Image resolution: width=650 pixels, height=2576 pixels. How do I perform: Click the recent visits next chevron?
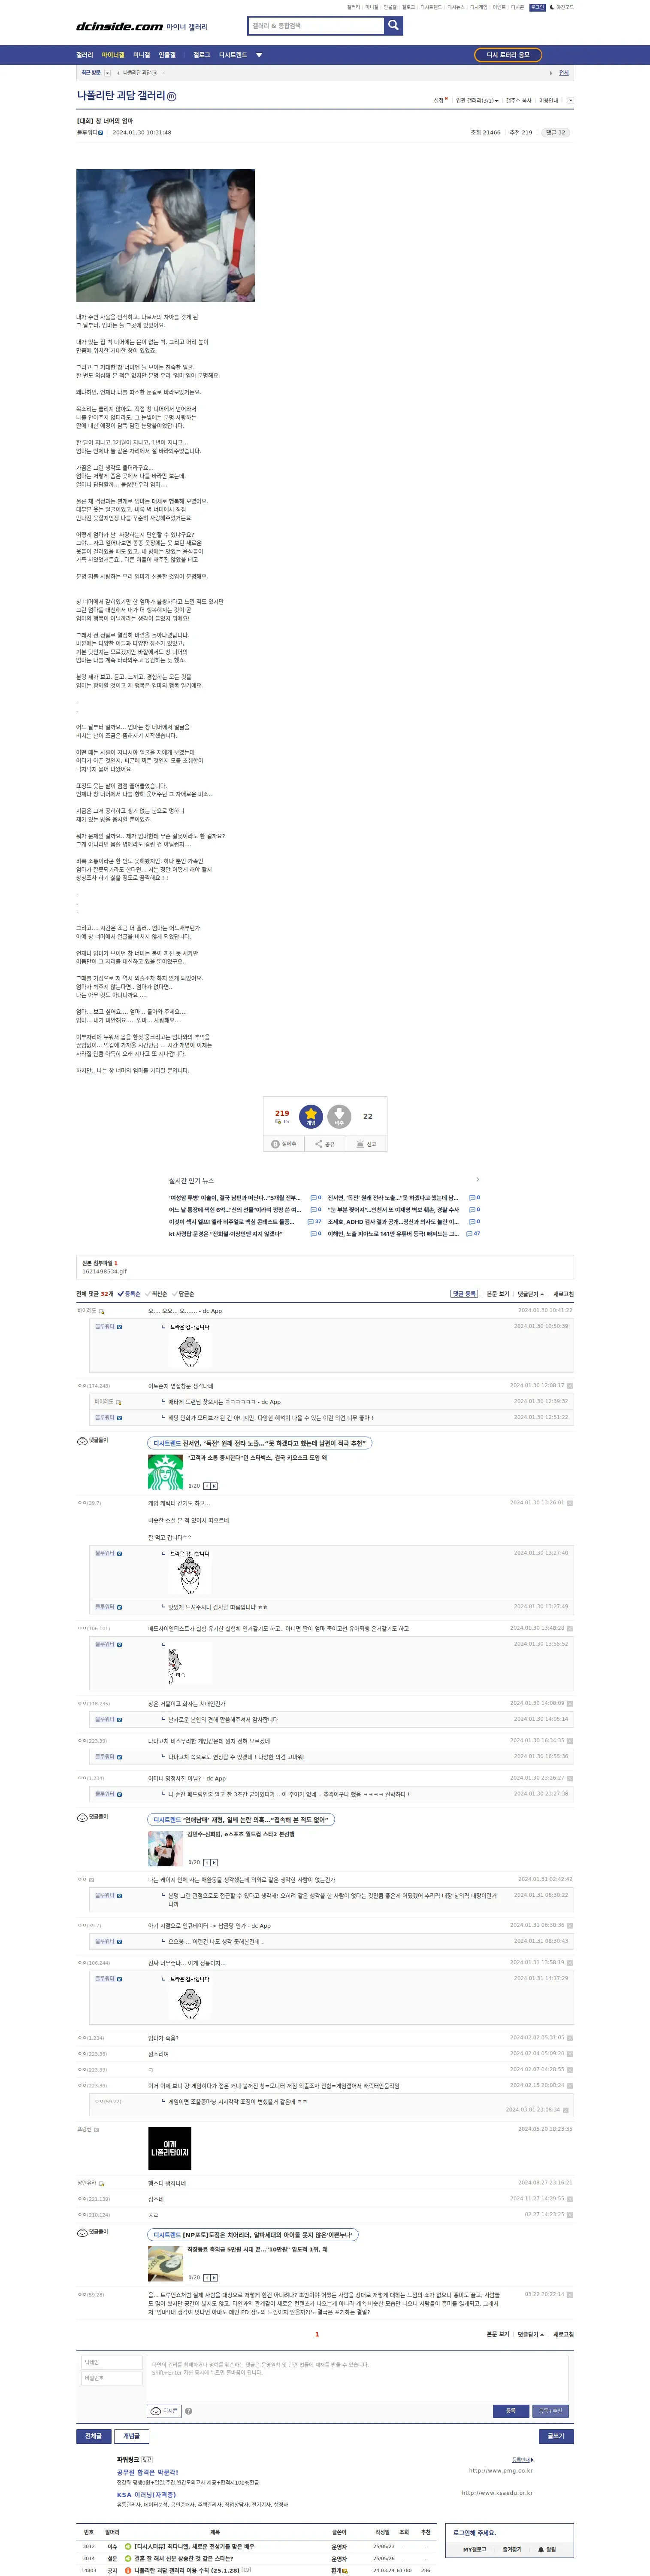click(x=550, y=73)
